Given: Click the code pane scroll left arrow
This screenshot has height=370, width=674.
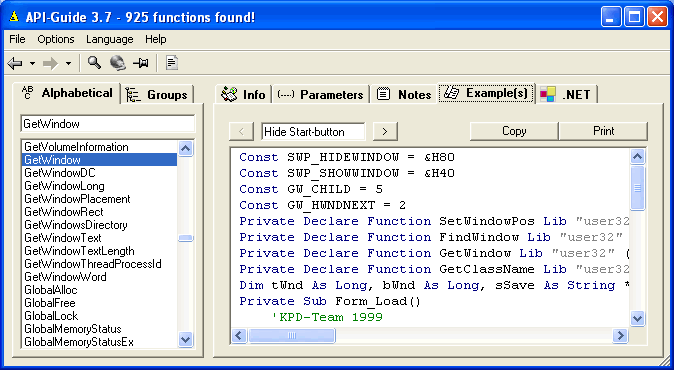Looking at the screenshot, I should [x=239, y=335].
